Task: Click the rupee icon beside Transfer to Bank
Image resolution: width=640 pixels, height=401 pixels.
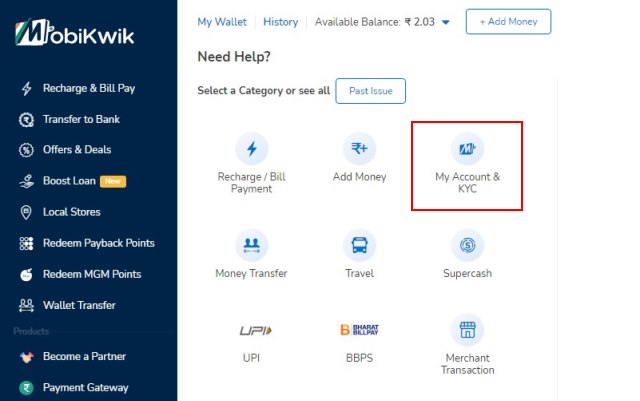Action: tap(27, 120)
